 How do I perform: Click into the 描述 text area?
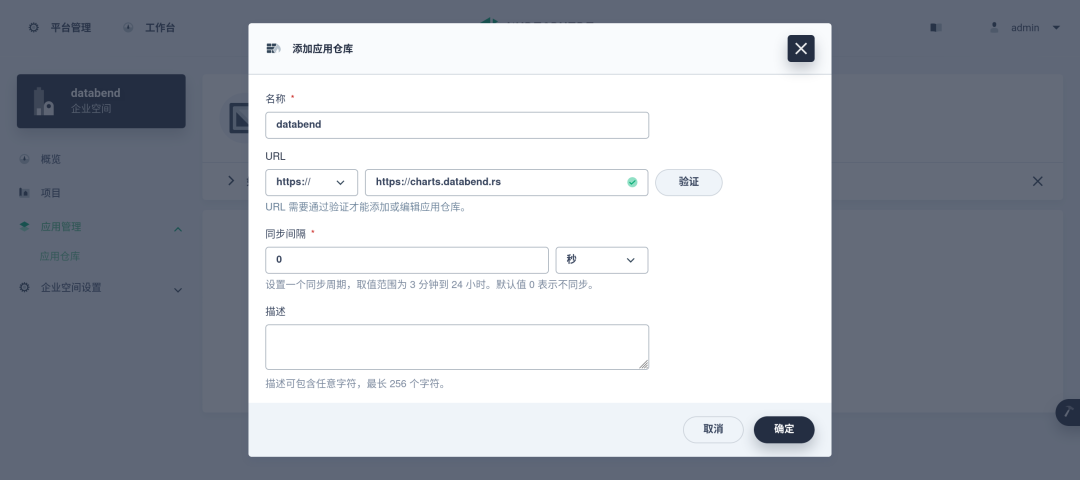point(457,347)
